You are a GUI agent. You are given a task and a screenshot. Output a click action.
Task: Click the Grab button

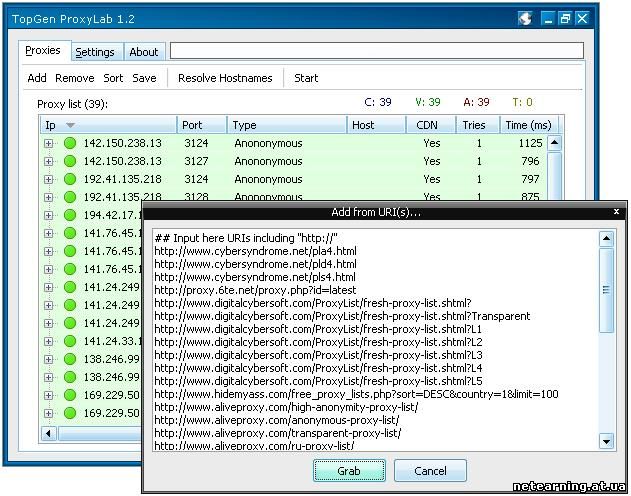pos(349,471)
